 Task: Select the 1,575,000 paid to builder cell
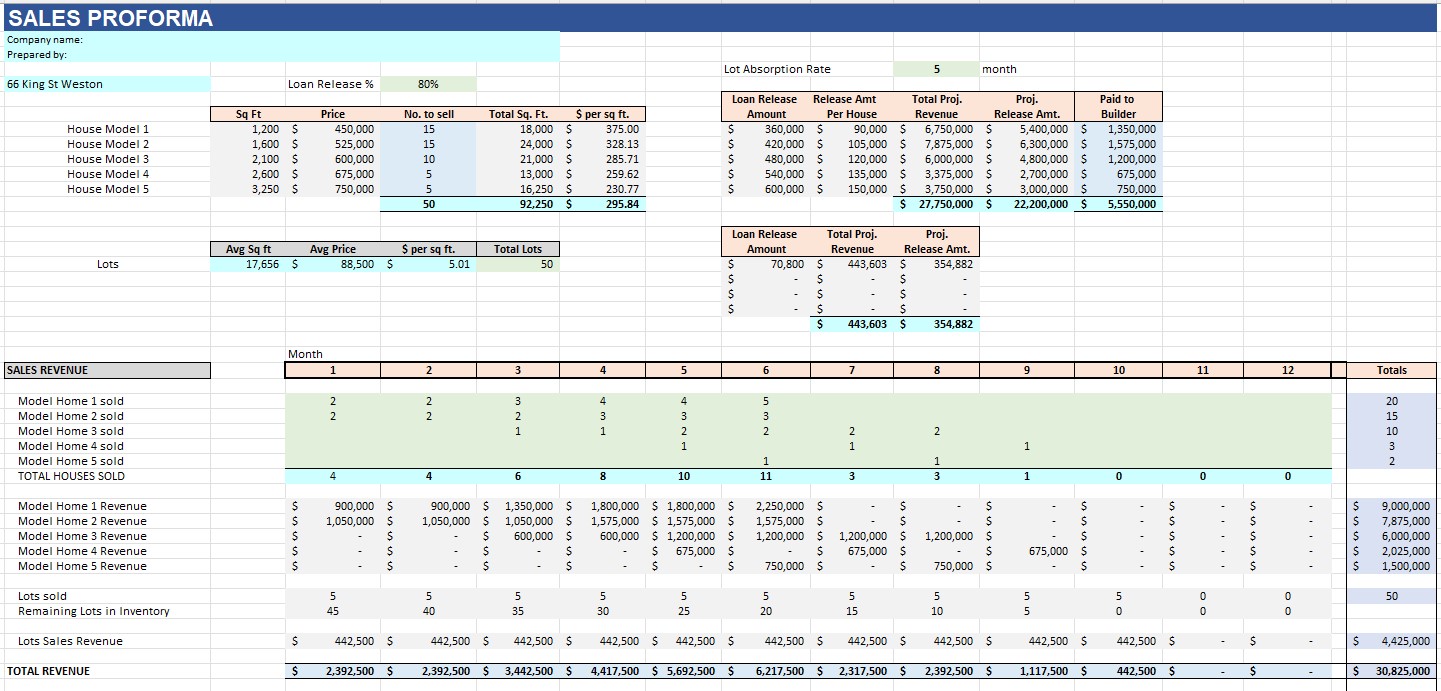coord(1117,144)
